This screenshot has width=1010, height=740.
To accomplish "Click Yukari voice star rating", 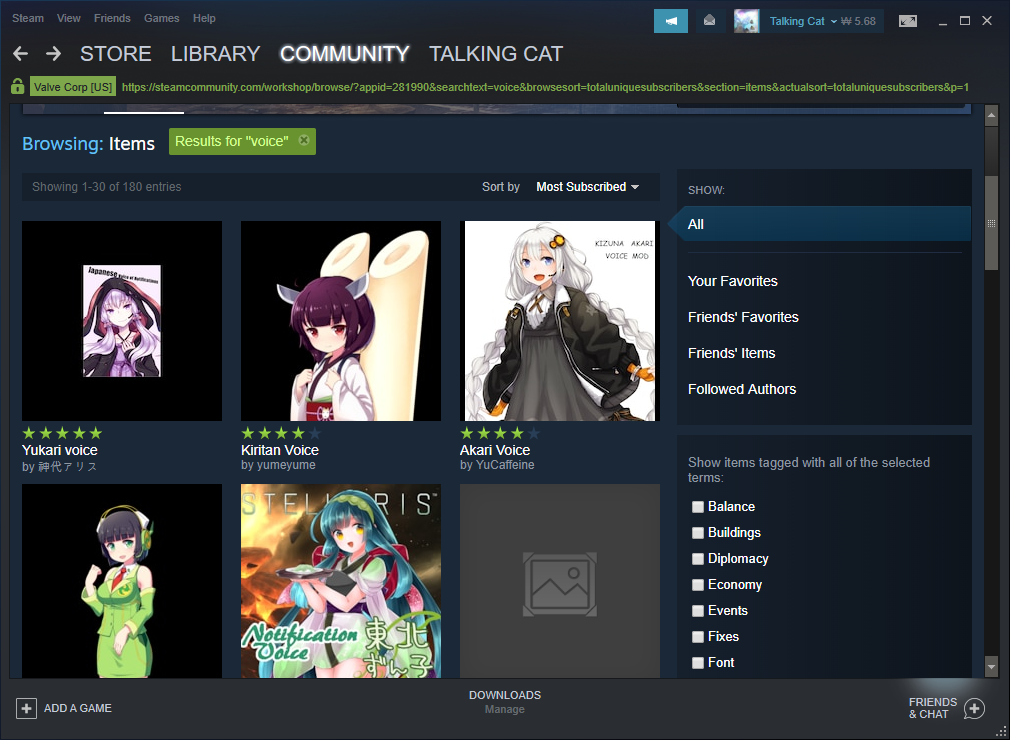I will point(62,433).
